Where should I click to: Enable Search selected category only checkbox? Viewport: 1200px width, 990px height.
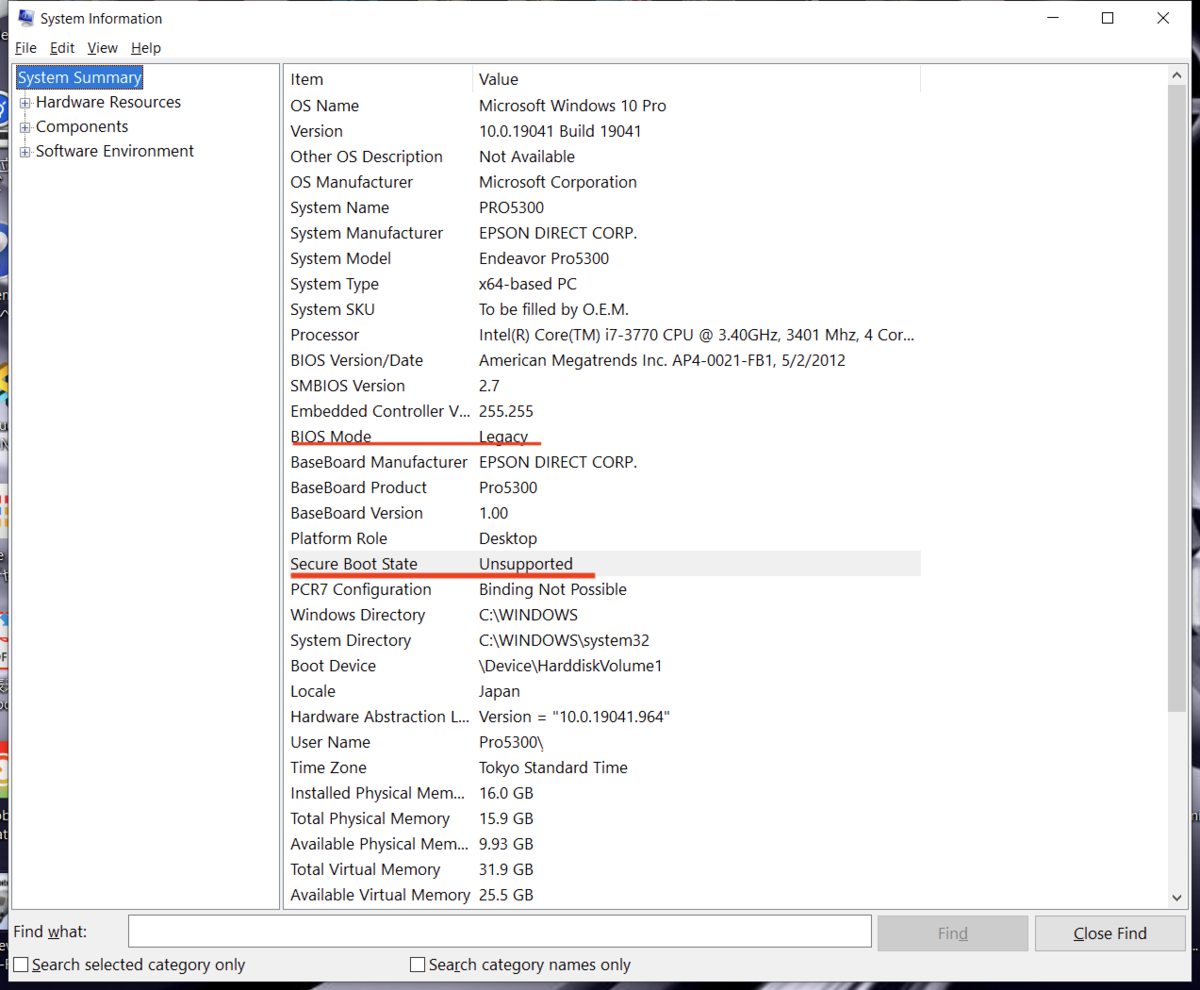(21, 965)
